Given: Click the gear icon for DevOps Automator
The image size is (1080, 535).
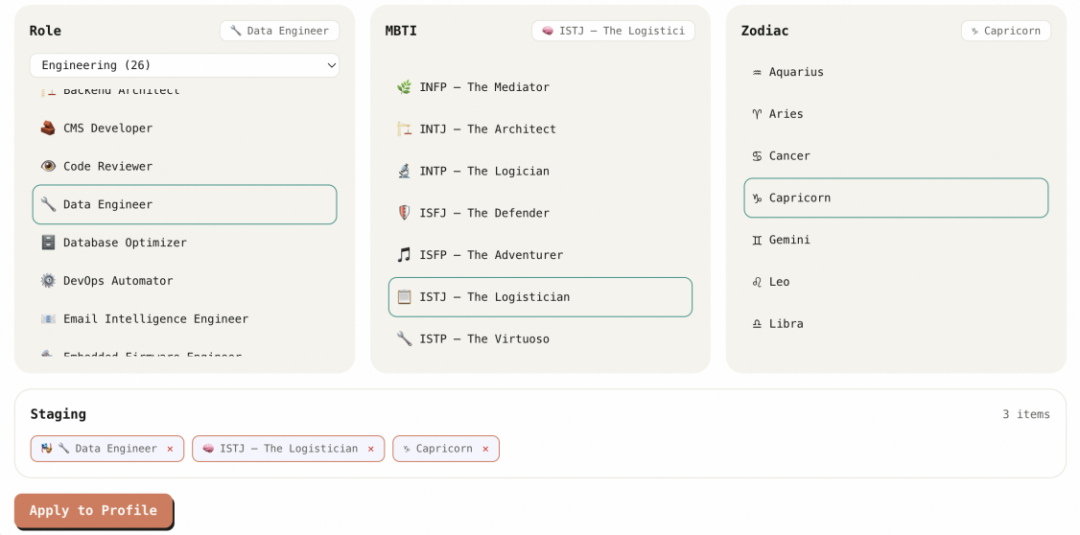Looking at the screenshot, I should tap(48, 281).
